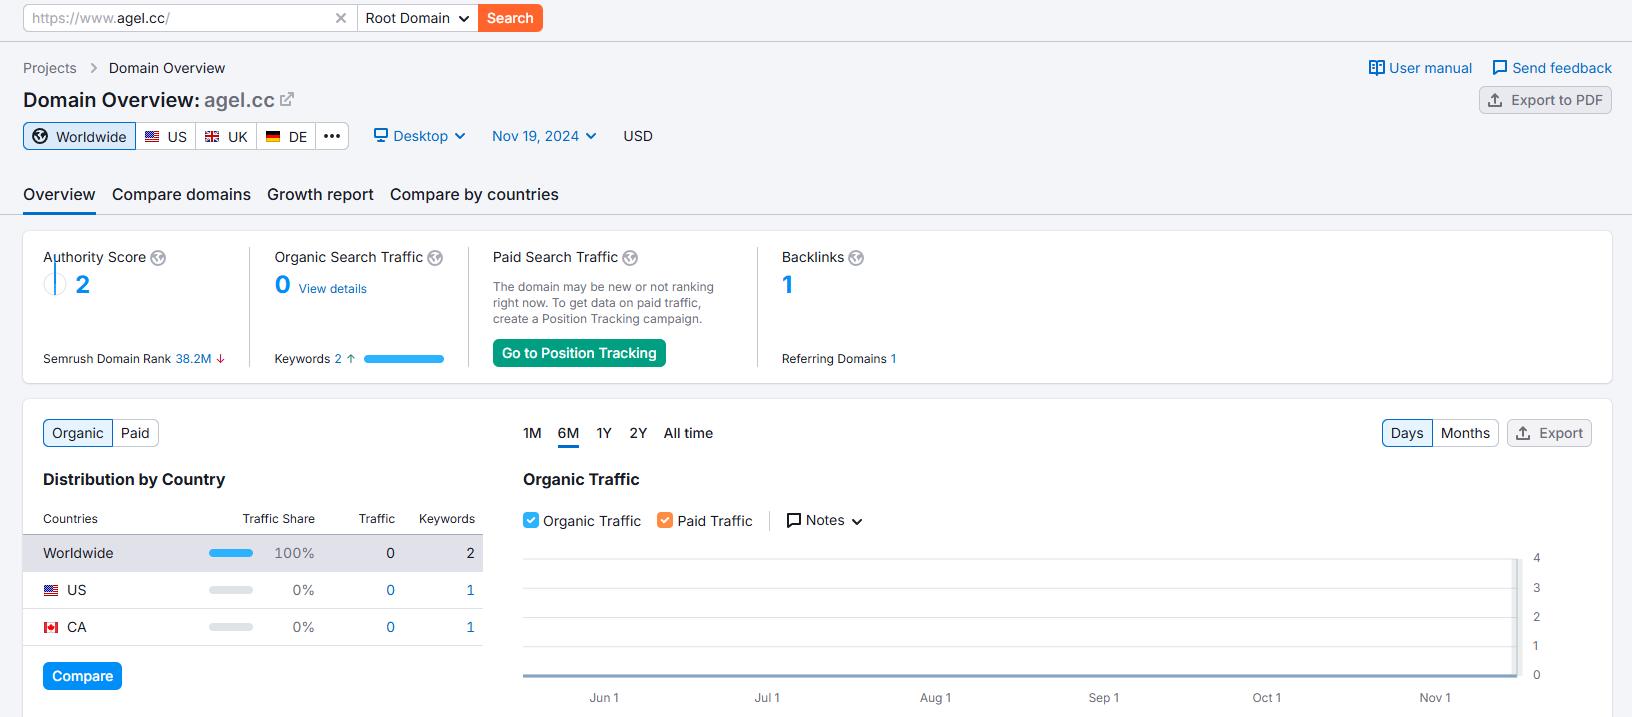1632x717 pixels.
Task: Click Referring Domains value 1
Action: coord(893,359)
